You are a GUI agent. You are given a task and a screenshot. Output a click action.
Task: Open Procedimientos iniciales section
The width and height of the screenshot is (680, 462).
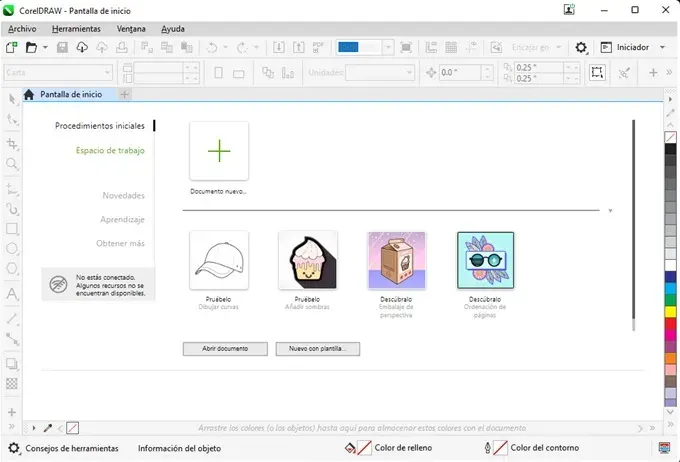pyautogui.click(x=100, y=126)
